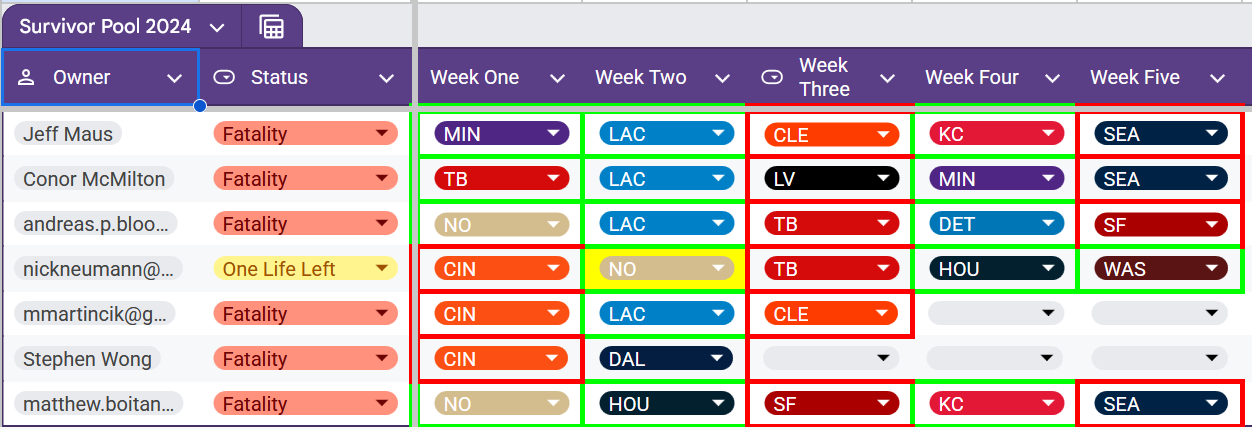1252x430 pixels.
Task: Select the Stephen Wong owner chip
Action: (87, 359)
